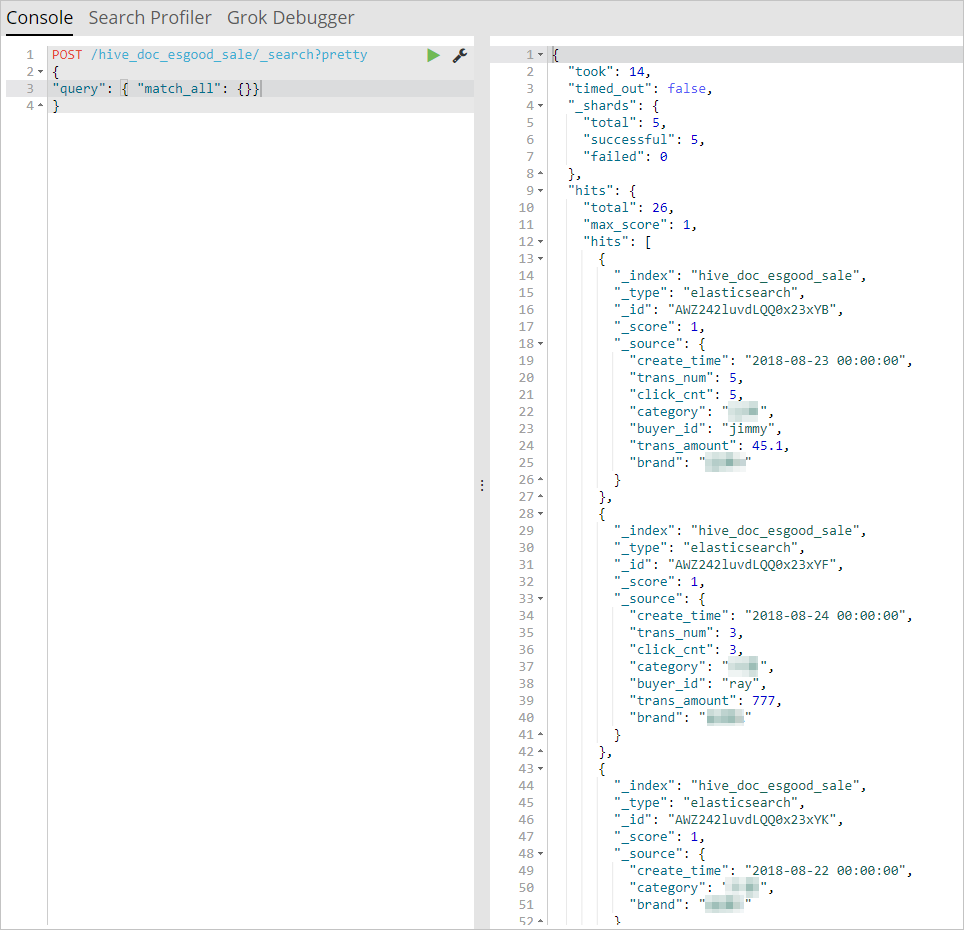Open the Grok Debugger tab
964x930 pixels.
(x=290, y=18)
